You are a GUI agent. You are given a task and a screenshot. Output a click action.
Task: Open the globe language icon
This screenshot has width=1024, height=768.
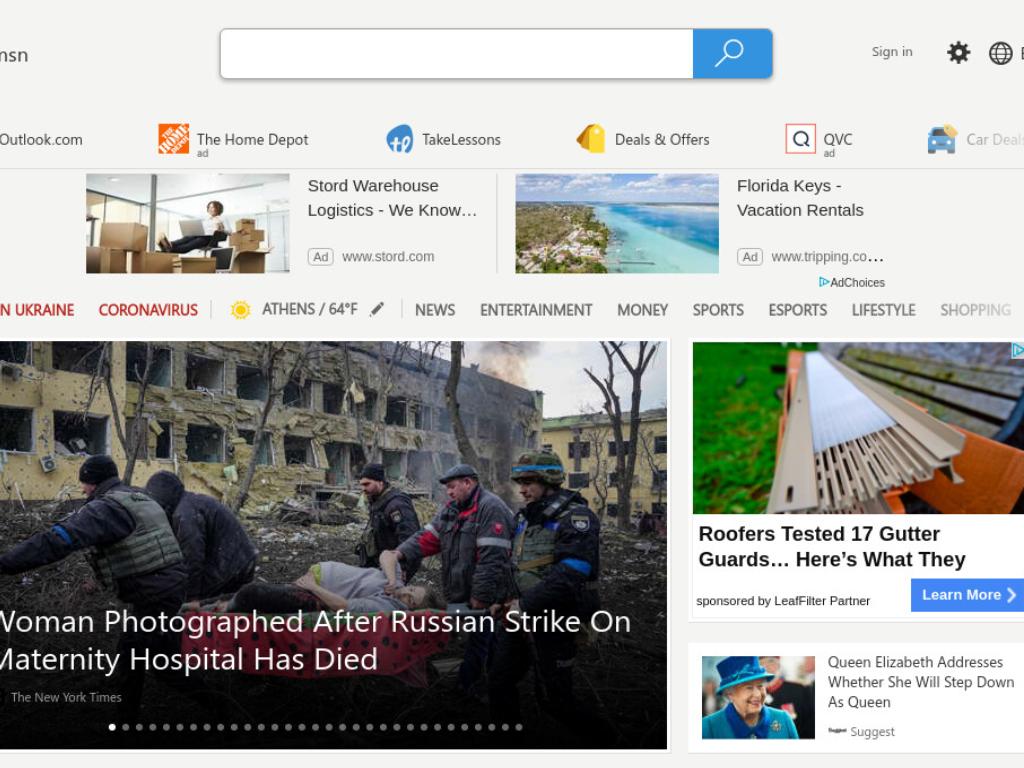[x=1000, y=53]
